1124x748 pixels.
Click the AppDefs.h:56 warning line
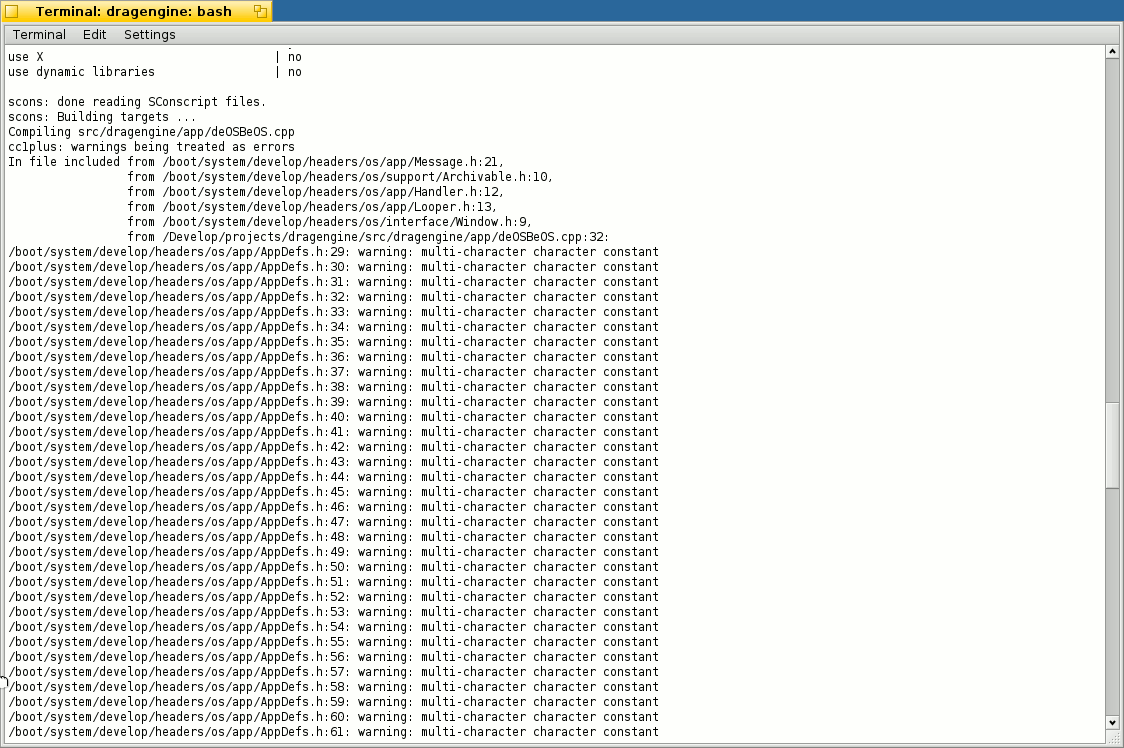pos(333,658)
